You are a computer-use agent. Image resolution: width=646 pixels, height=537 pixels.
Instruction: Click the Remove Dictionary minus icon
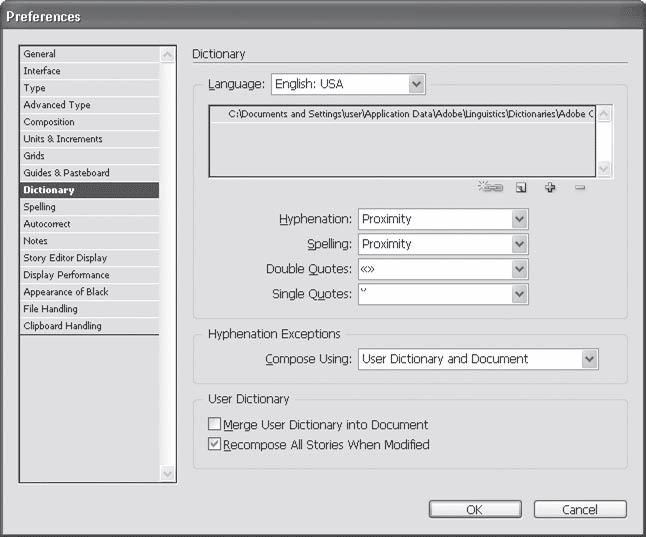click(580, 187)
